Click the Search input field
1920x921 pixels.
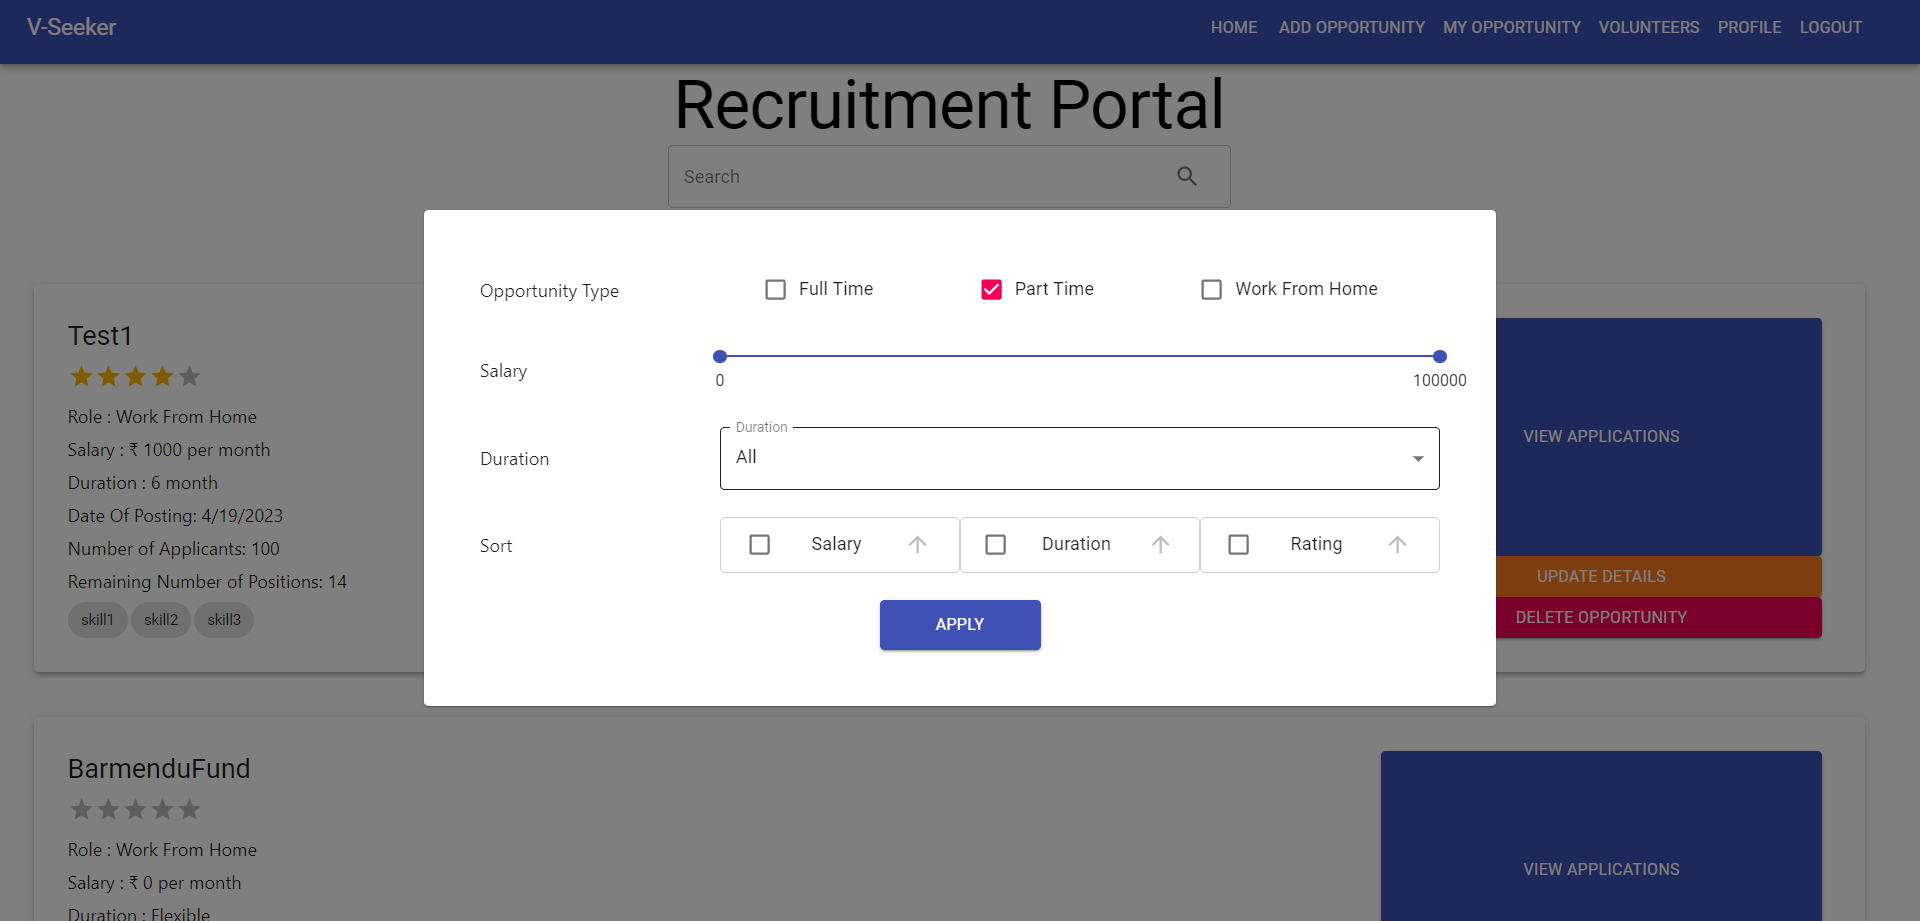[949, 177]
